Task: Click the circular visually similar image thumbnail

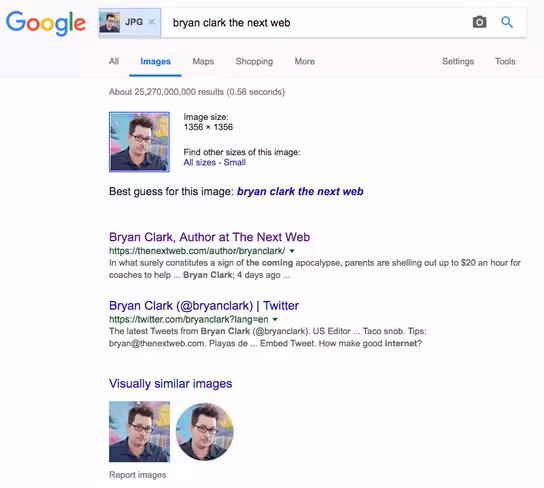Action: coord(205,431)
